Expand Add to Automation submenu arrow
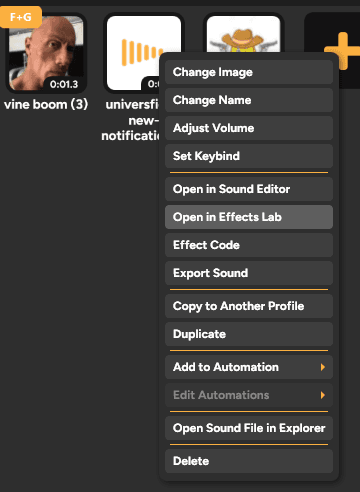The image size is (360, 492). coord(322,367)
